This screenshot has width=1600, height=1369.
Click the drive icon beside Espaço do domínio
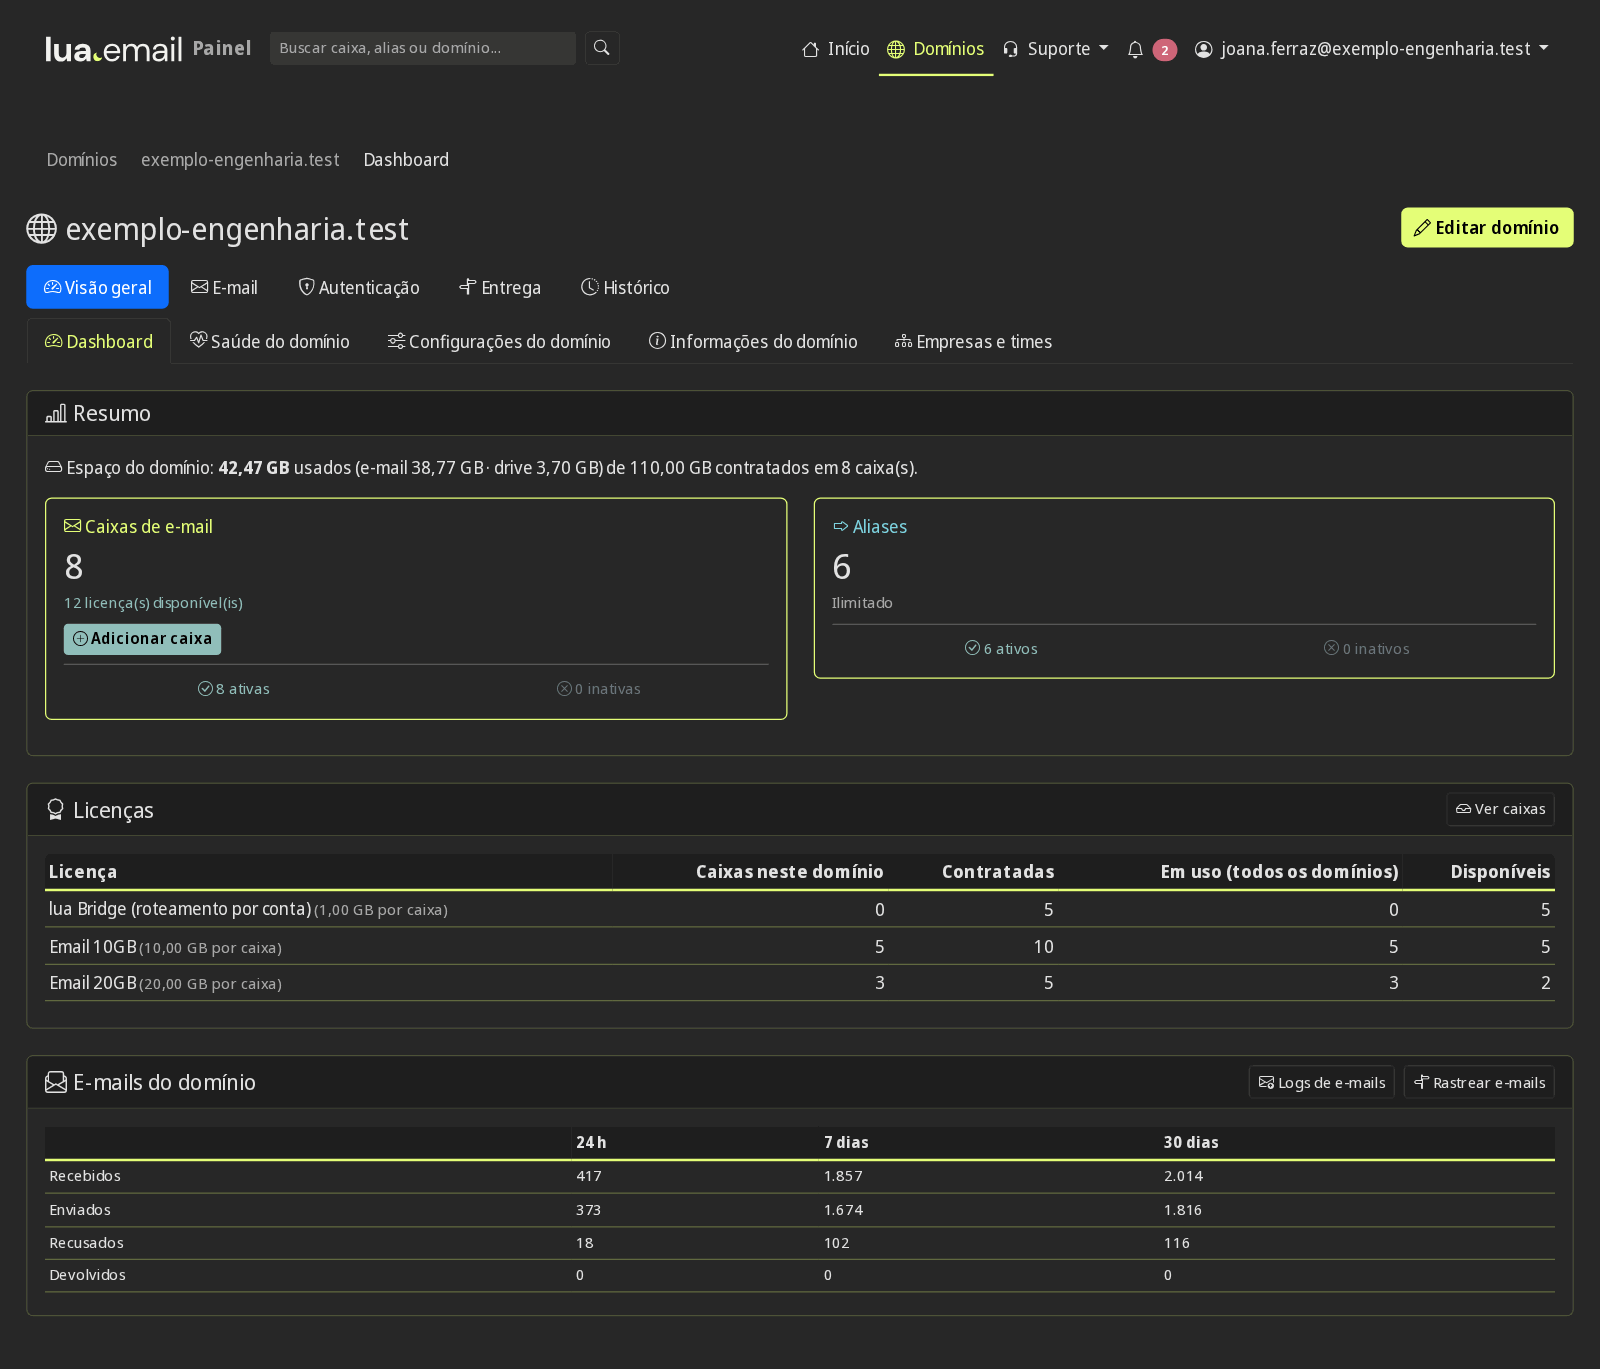click(54, 467)
